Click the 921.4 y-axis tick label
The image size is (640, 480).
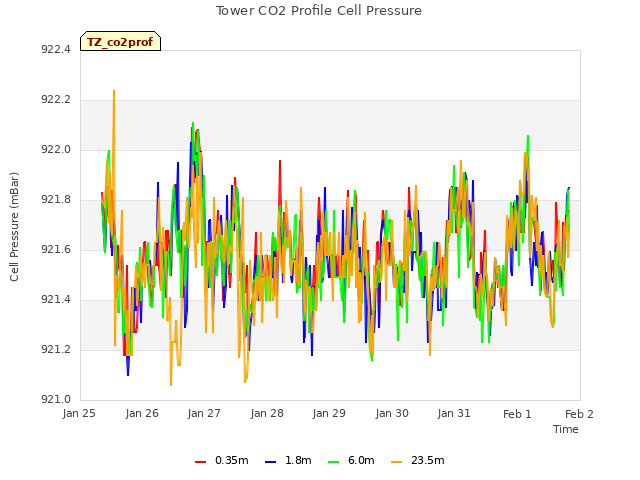[x=56, y=300]
